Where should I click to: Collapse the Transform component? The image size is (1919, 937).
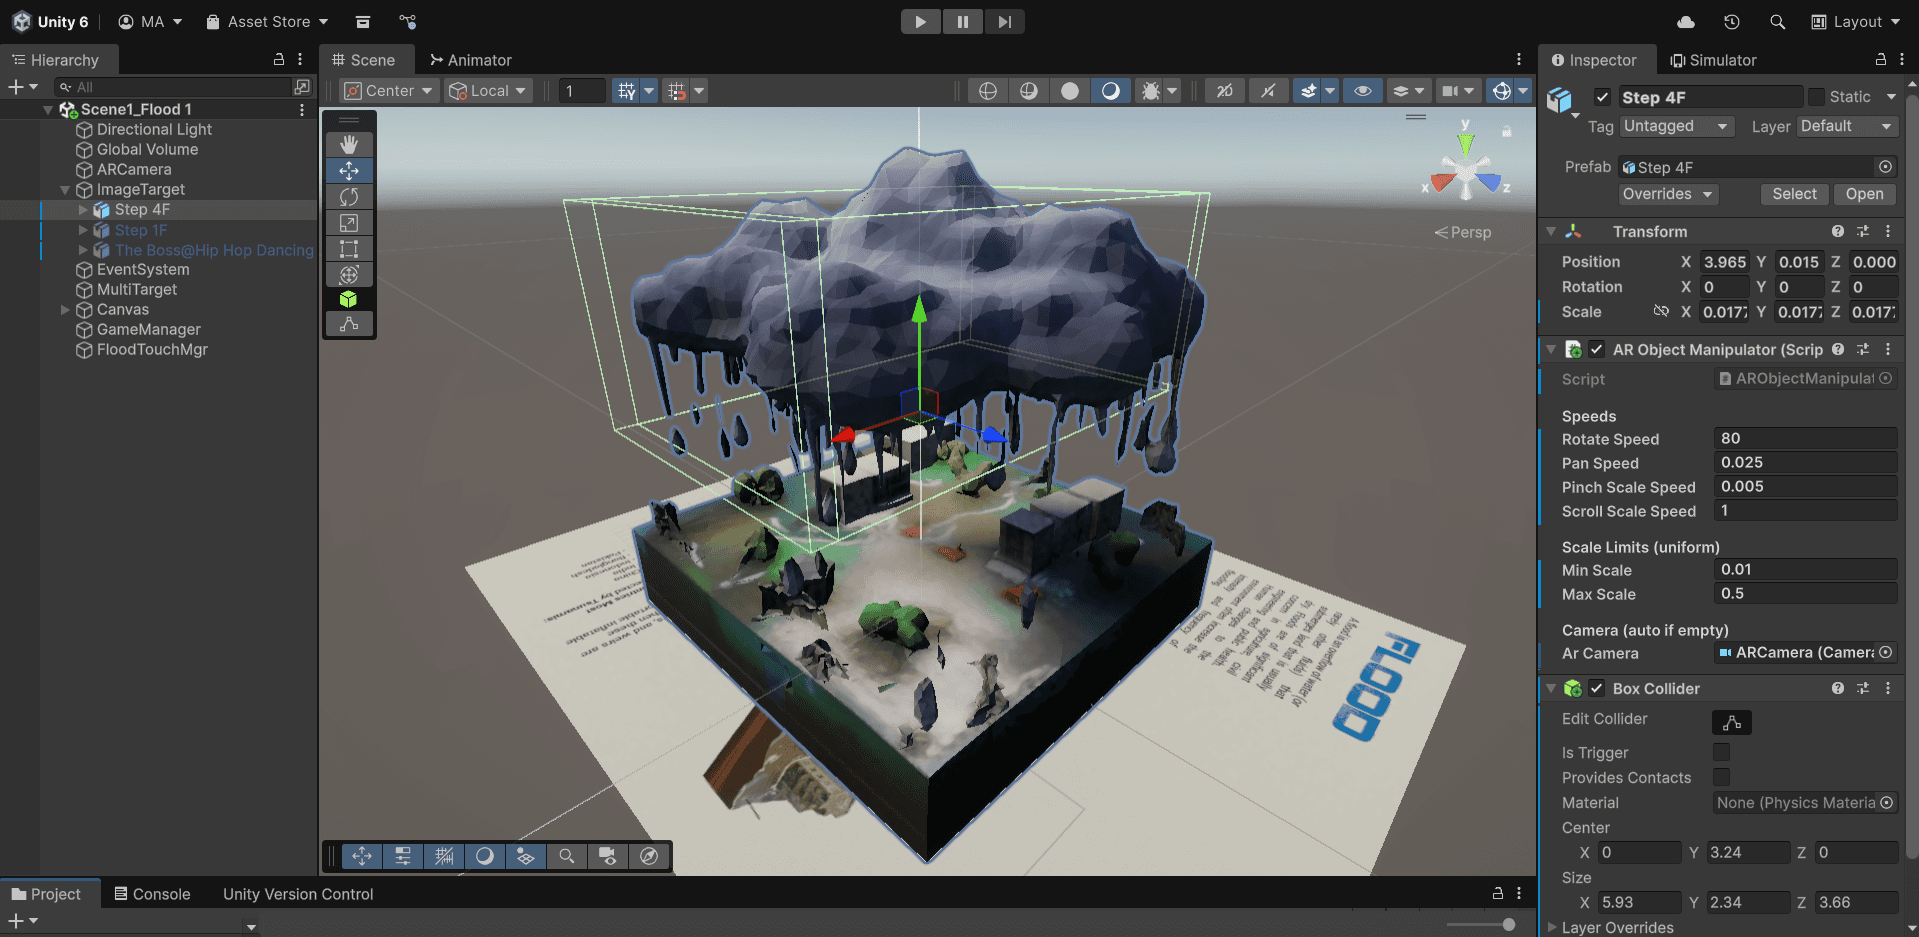[x=1551, y=231]
